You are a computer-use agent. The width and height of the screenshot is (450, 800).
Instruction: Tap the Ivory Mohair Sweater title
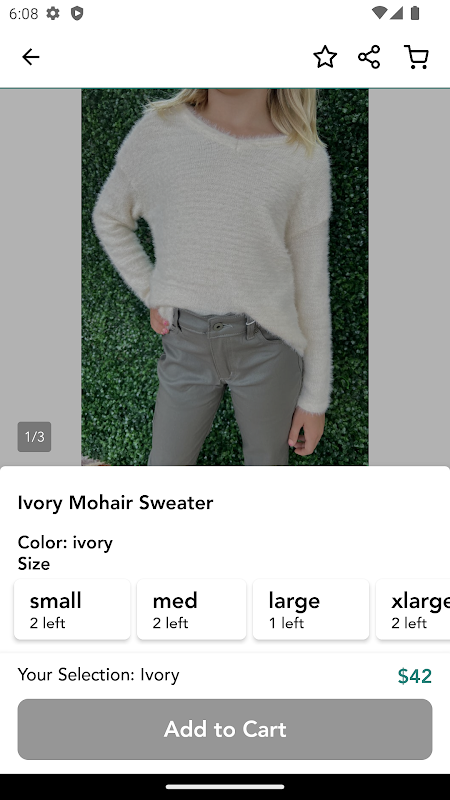[x=115, y=503]
